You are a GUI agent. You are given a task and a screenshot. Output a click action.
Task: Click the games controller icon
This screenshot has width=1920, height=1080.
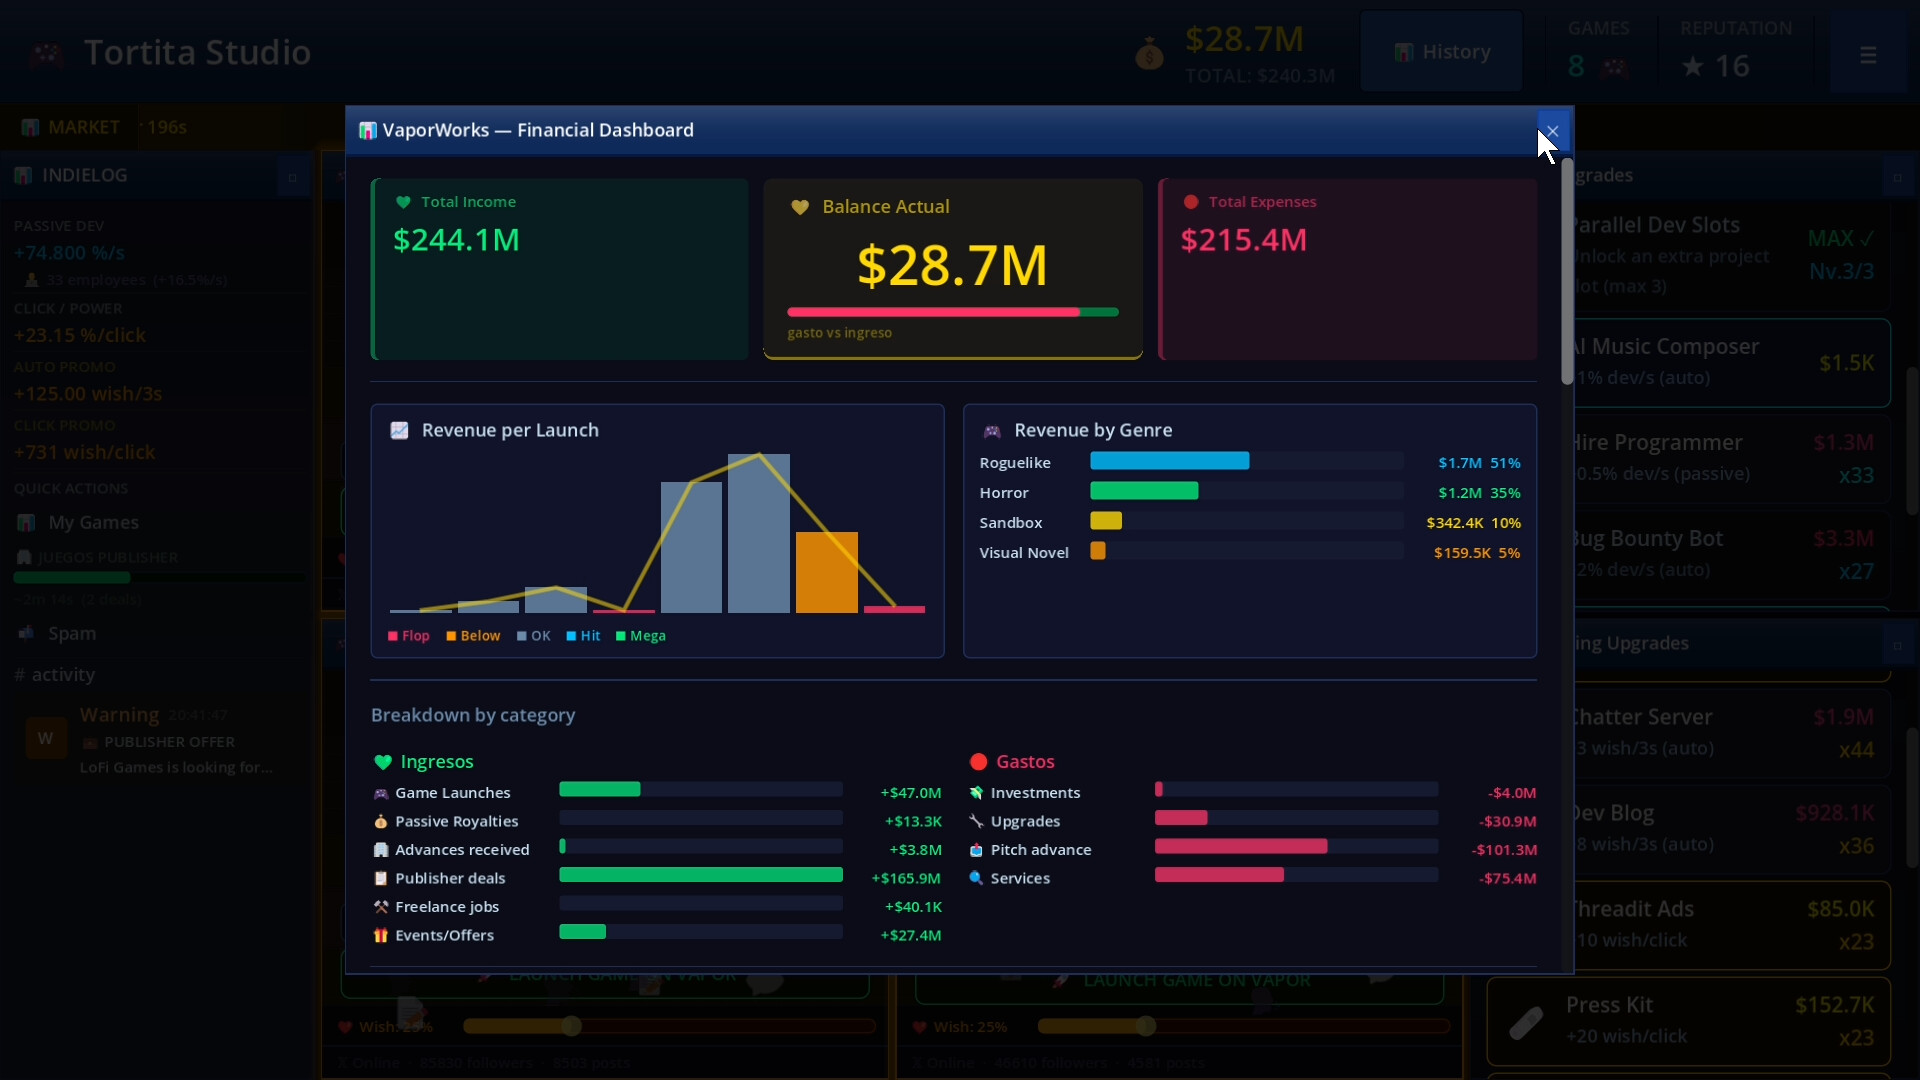pyautogui.click(x=1614, y=68)
